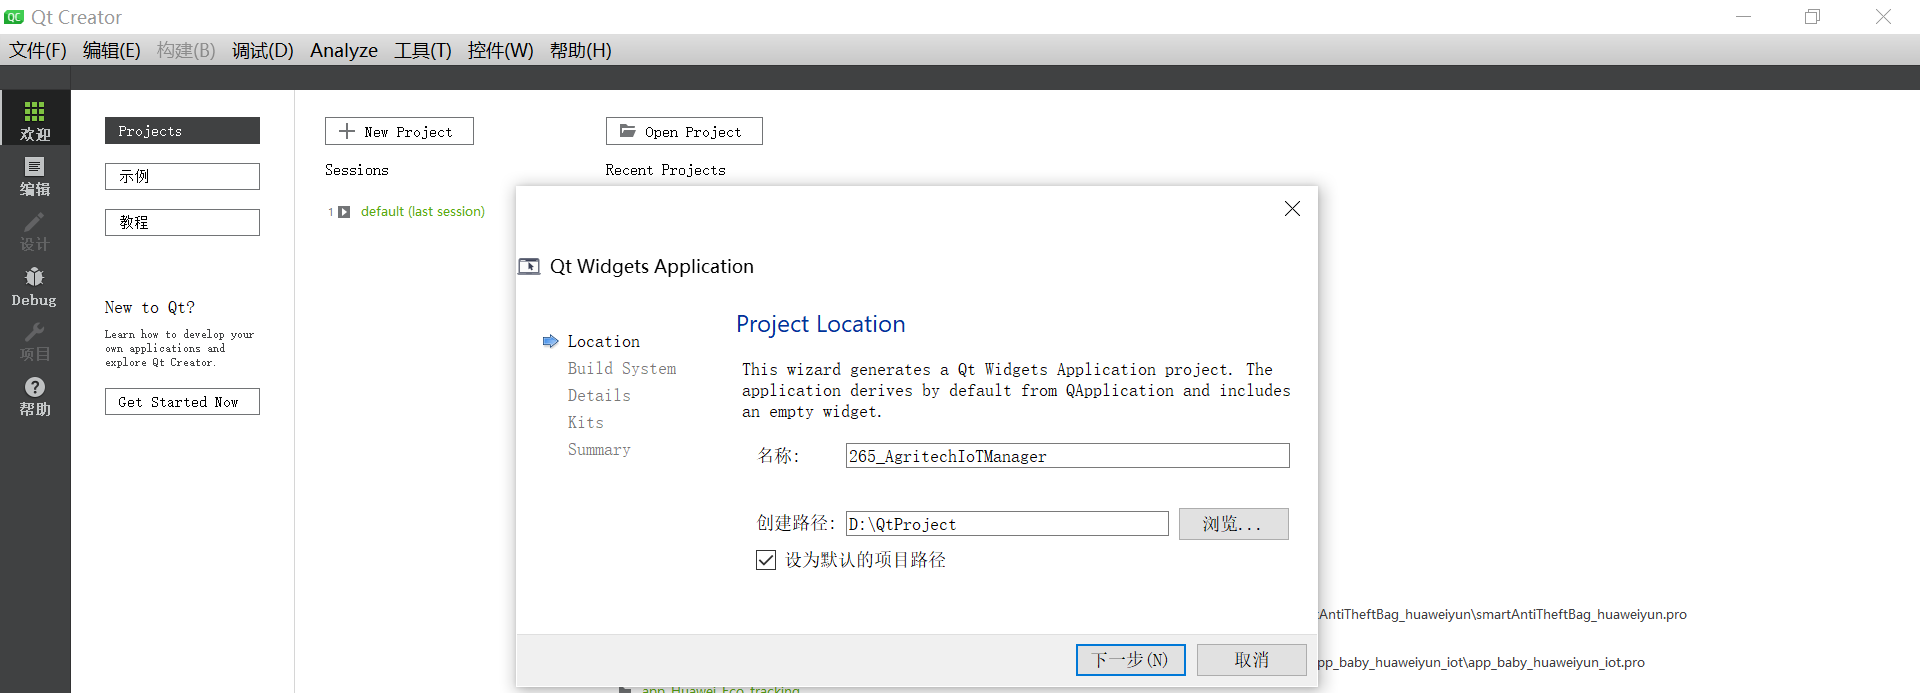Image resolution: width=1920 pixels, height=693 pixels.
Task: Click the Projects wrench mode icon
Action: click(35, 341)
